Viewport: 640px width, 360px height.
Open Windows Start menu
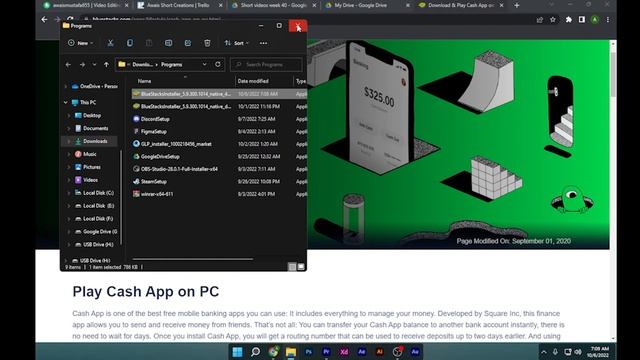[x=237, y=351]
